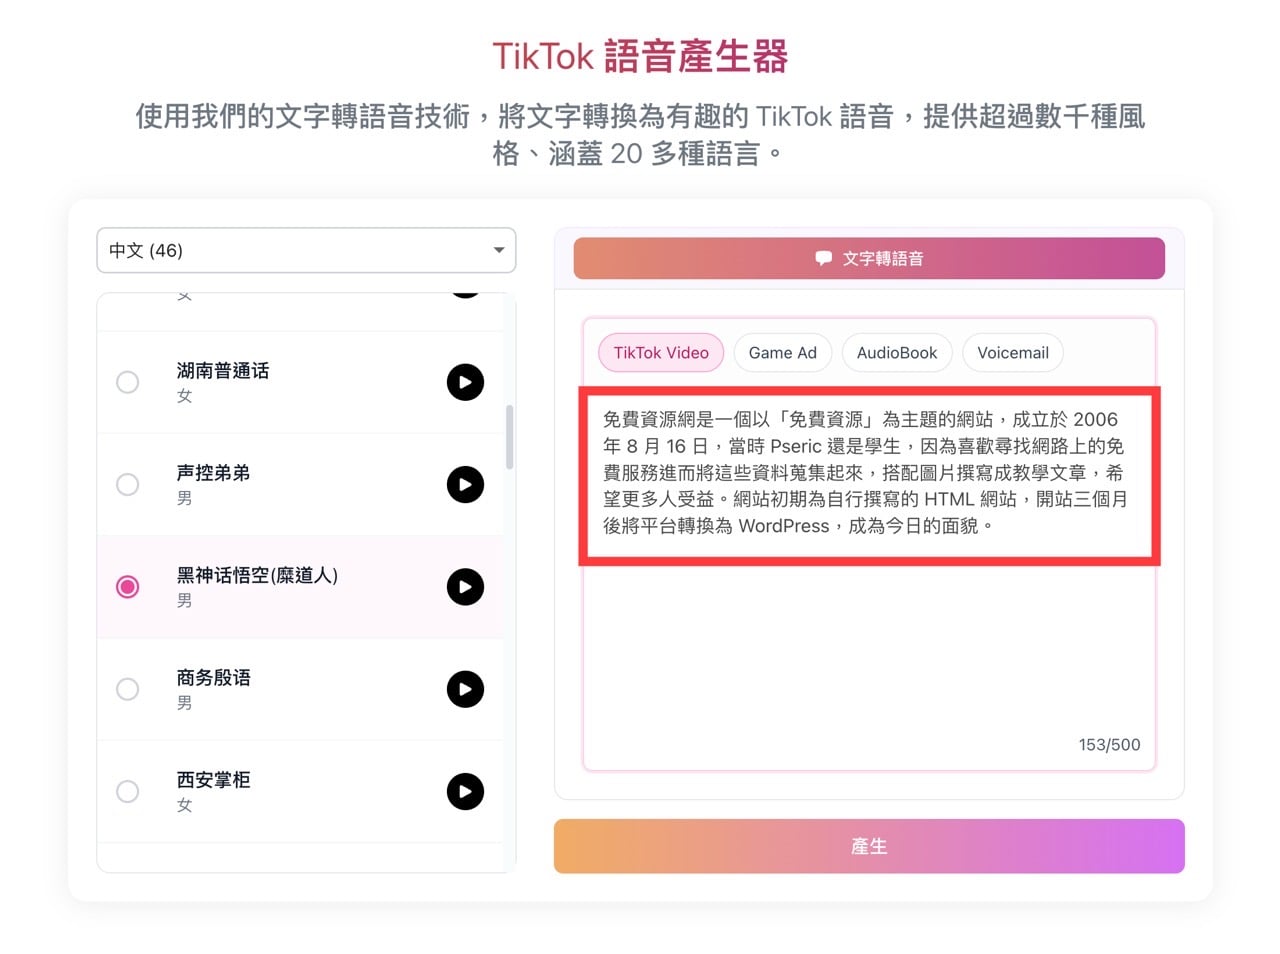Click the speech bubble icon beside 文字轉語音
This screenshot has height=954, width=1280.
(x=824, y=258)
